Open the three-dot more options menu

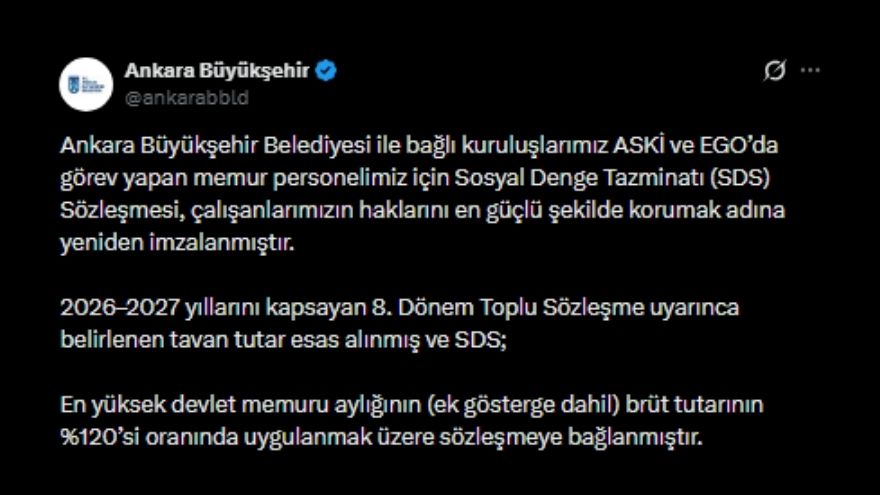point(810,71)
